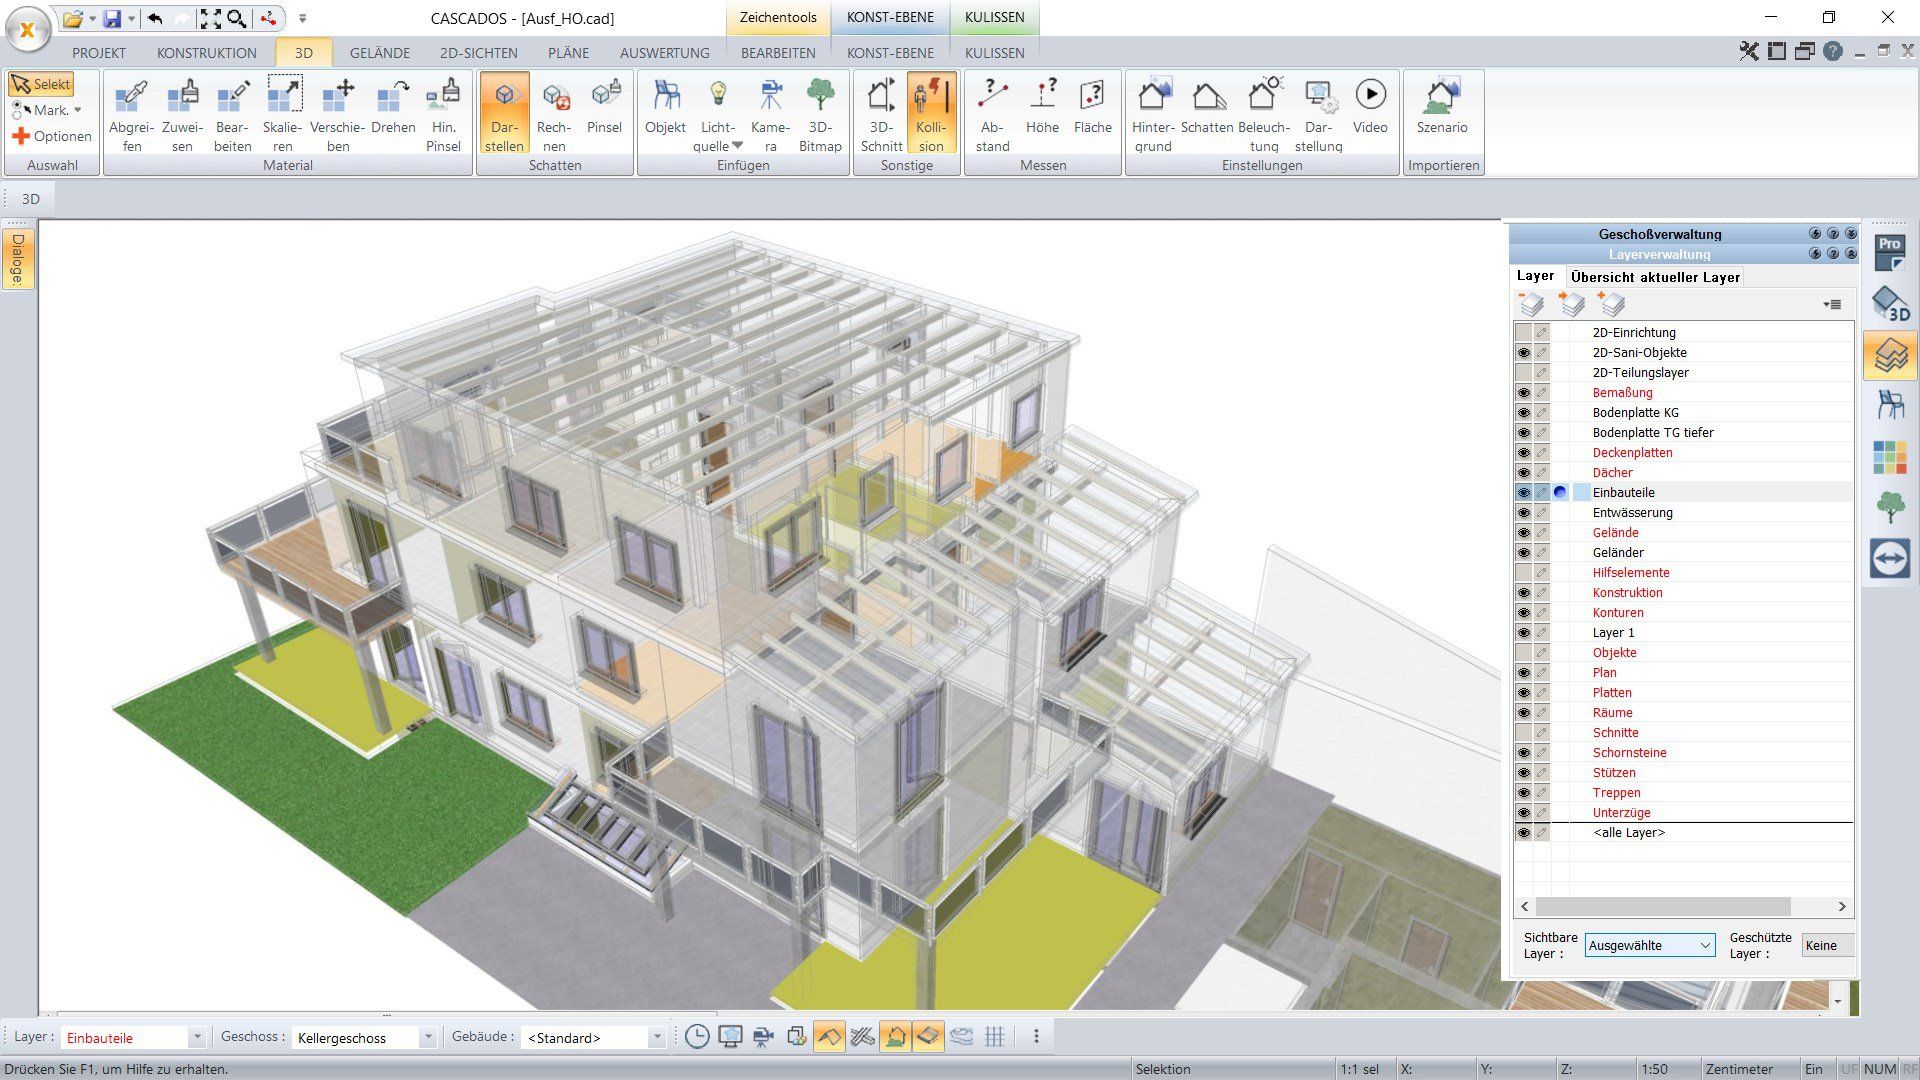Viewport: 1920px width, 1080px height.
Task: Click the Optionen button in Auswahl
Action: pos(51,136)
